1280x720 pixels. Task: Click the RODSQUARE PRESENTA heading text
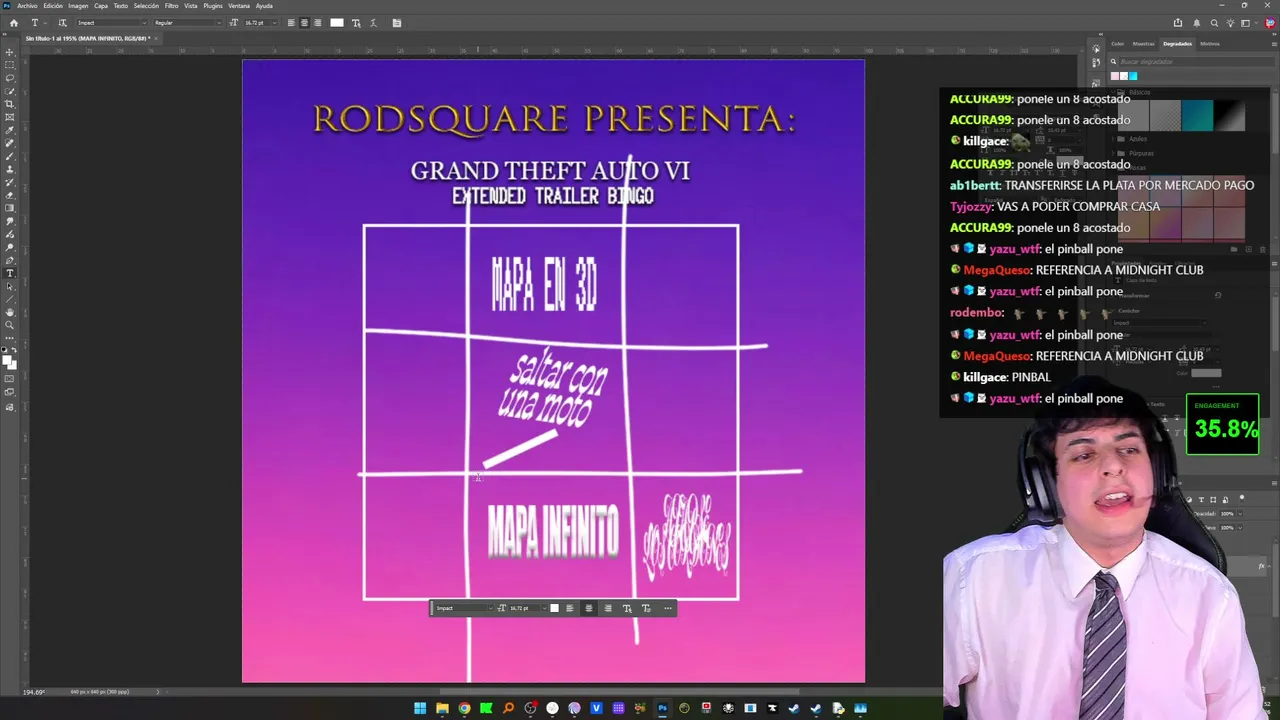554,118
